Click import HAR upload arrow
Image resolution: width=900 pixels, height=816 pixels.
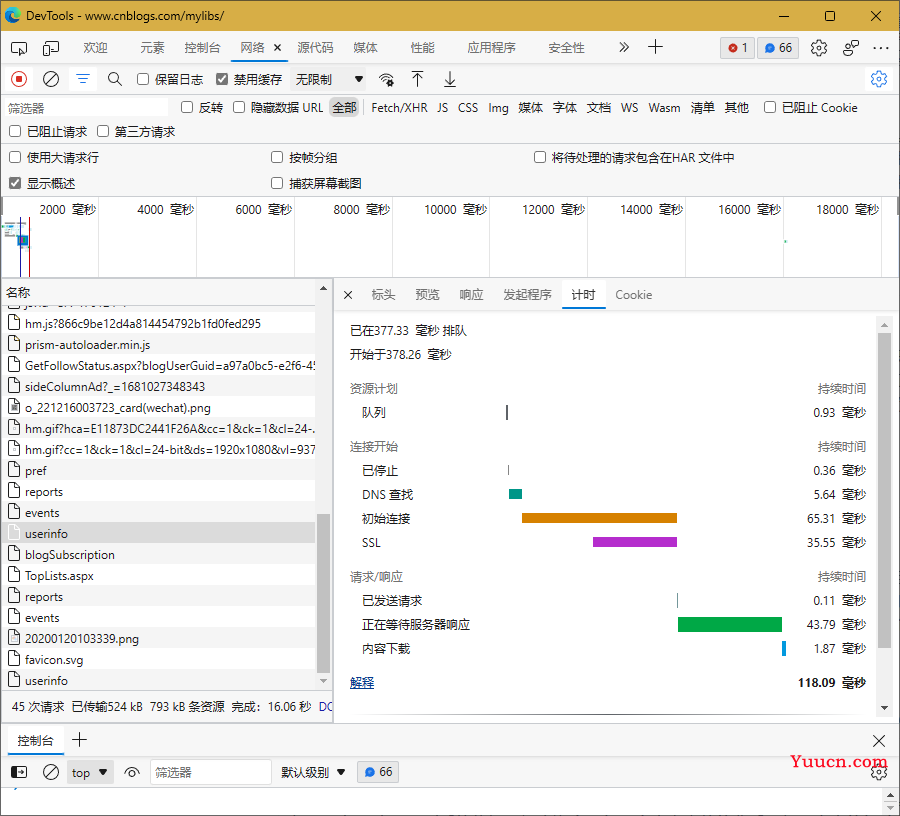(x=417, y=79)
